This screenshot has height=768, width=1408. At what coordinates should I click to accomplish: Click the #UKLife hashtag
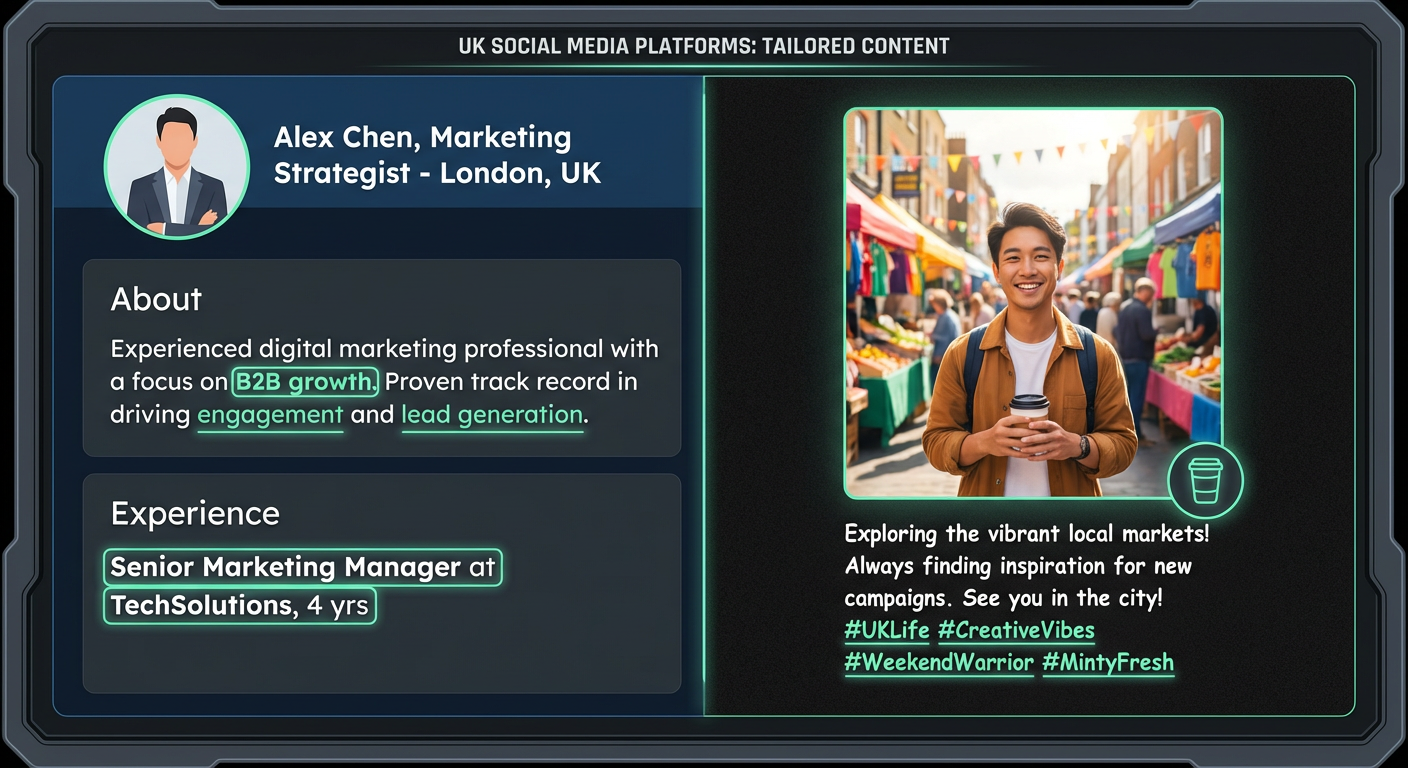887,631
